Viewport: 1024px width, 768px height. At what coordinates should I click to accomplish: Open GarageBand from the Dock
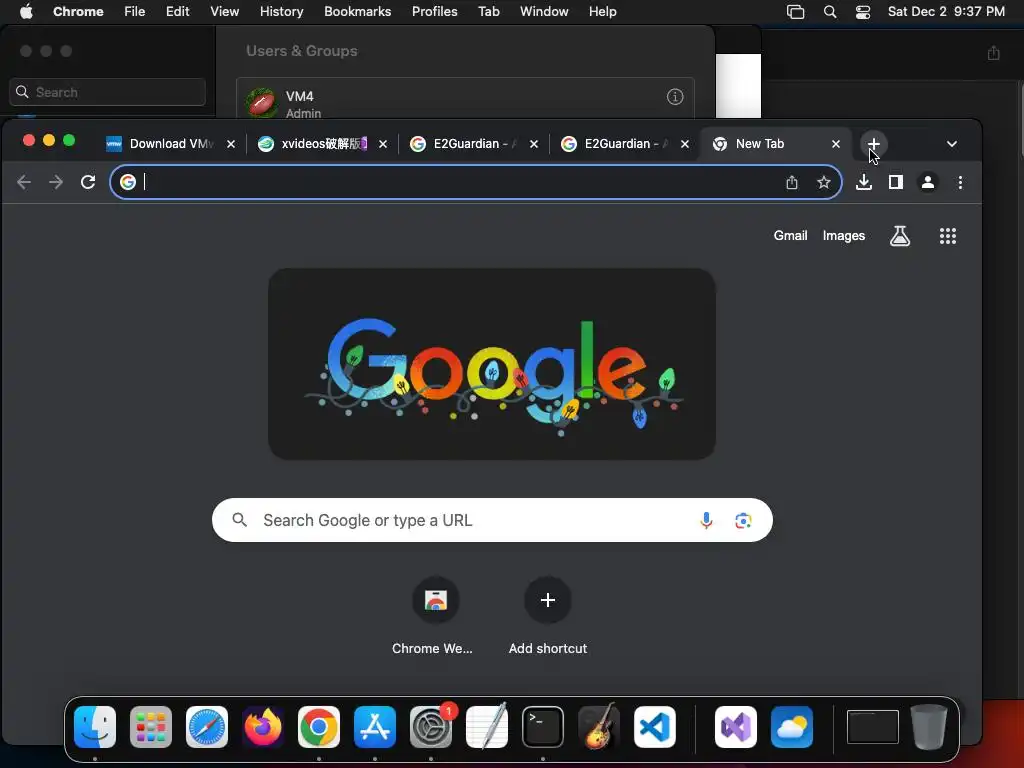599,726
